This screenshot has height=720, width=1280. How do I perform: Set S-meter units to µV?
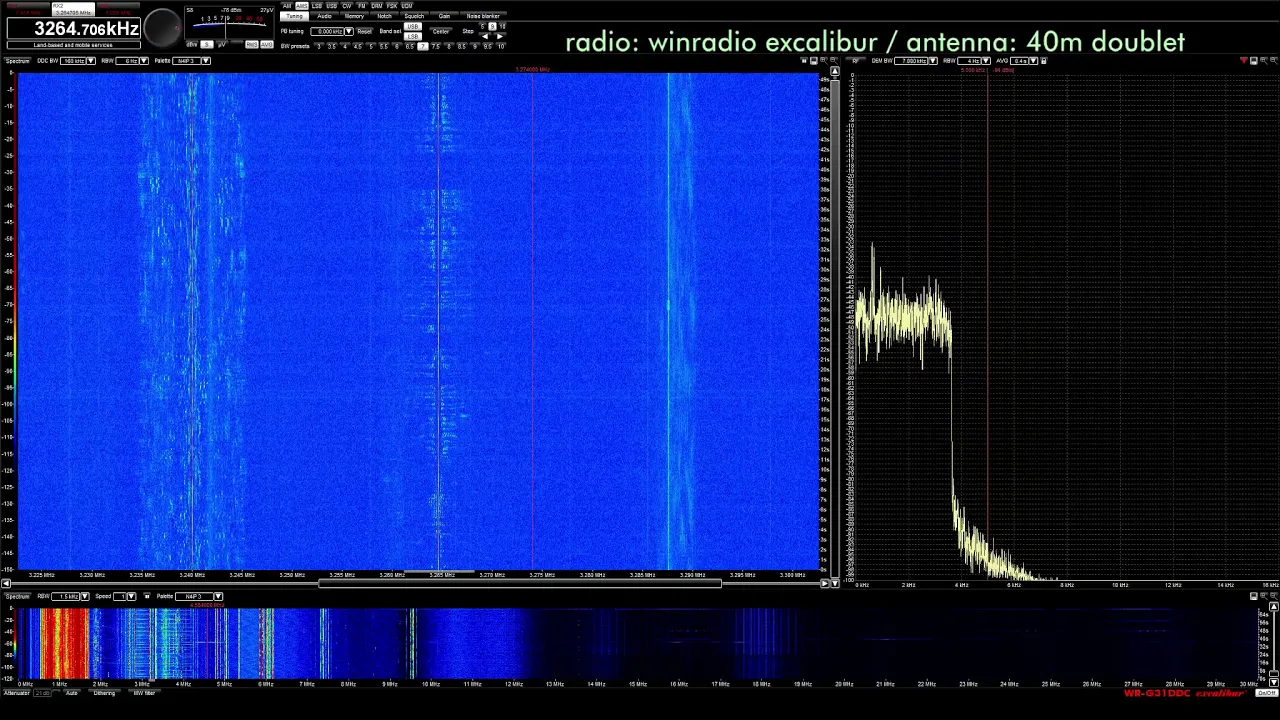point(221,44)
